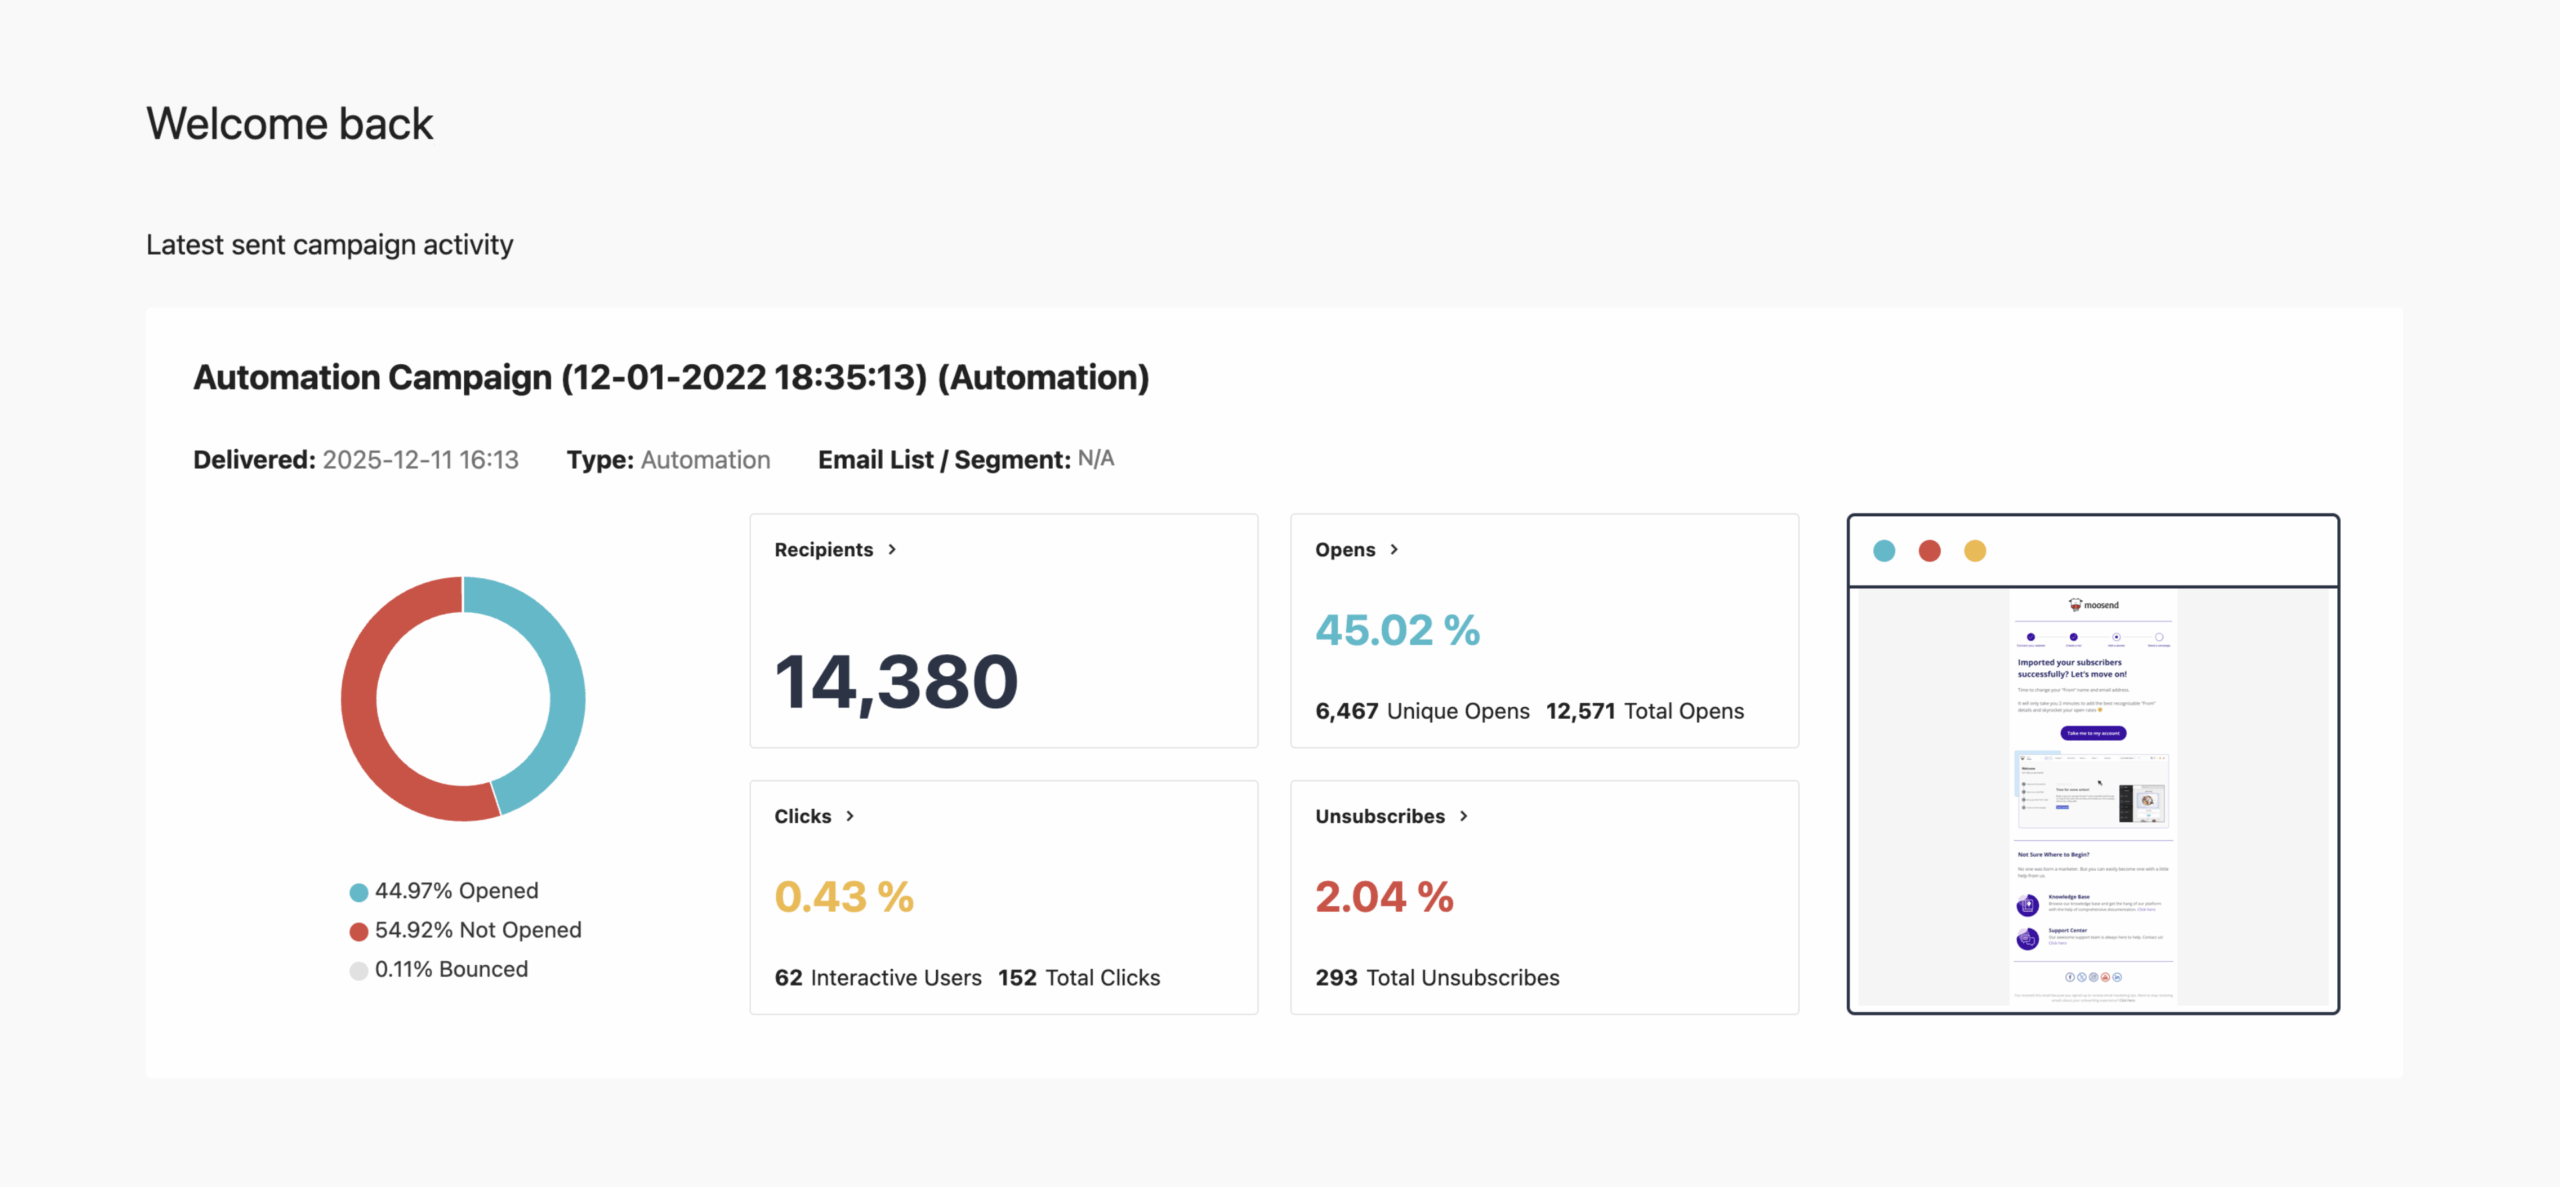2560x1187 pixels.
Task: Open the YouTube icon in the email footer
Action: click(2105, 977)
